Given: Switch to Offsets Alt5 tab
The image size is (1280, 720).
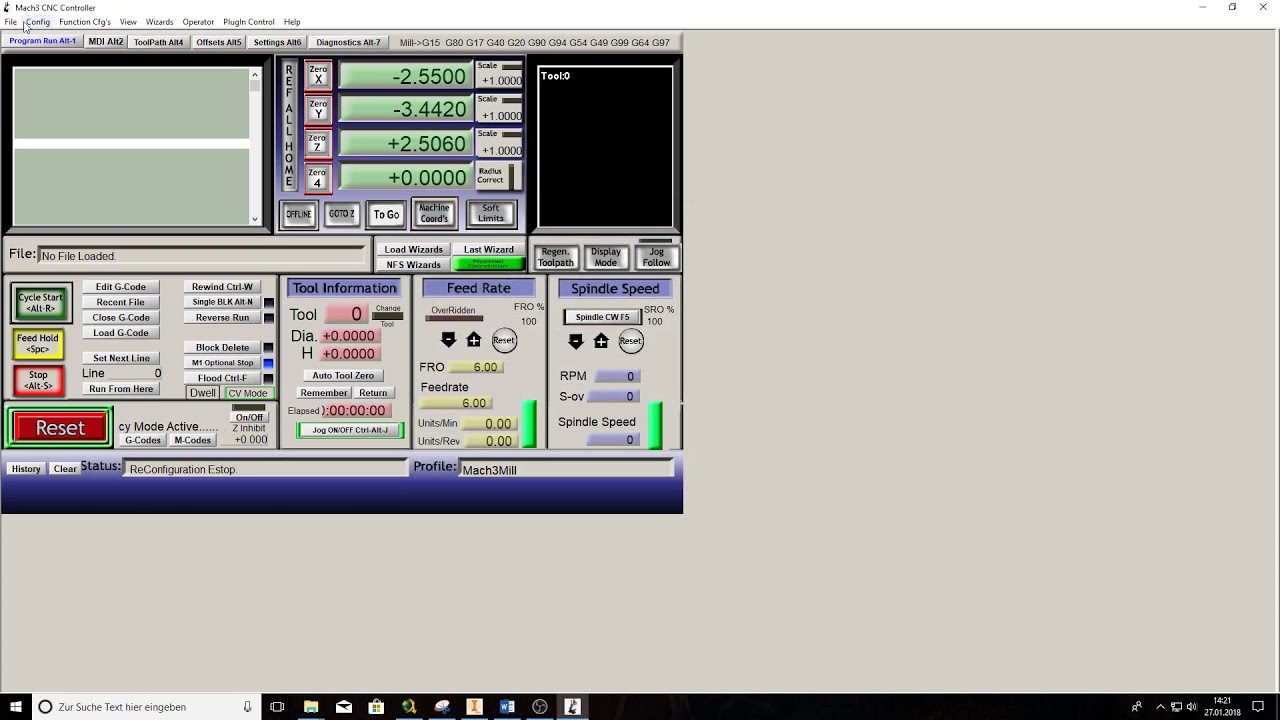Looking at the screenshot, I should click(x=219, y=42).
